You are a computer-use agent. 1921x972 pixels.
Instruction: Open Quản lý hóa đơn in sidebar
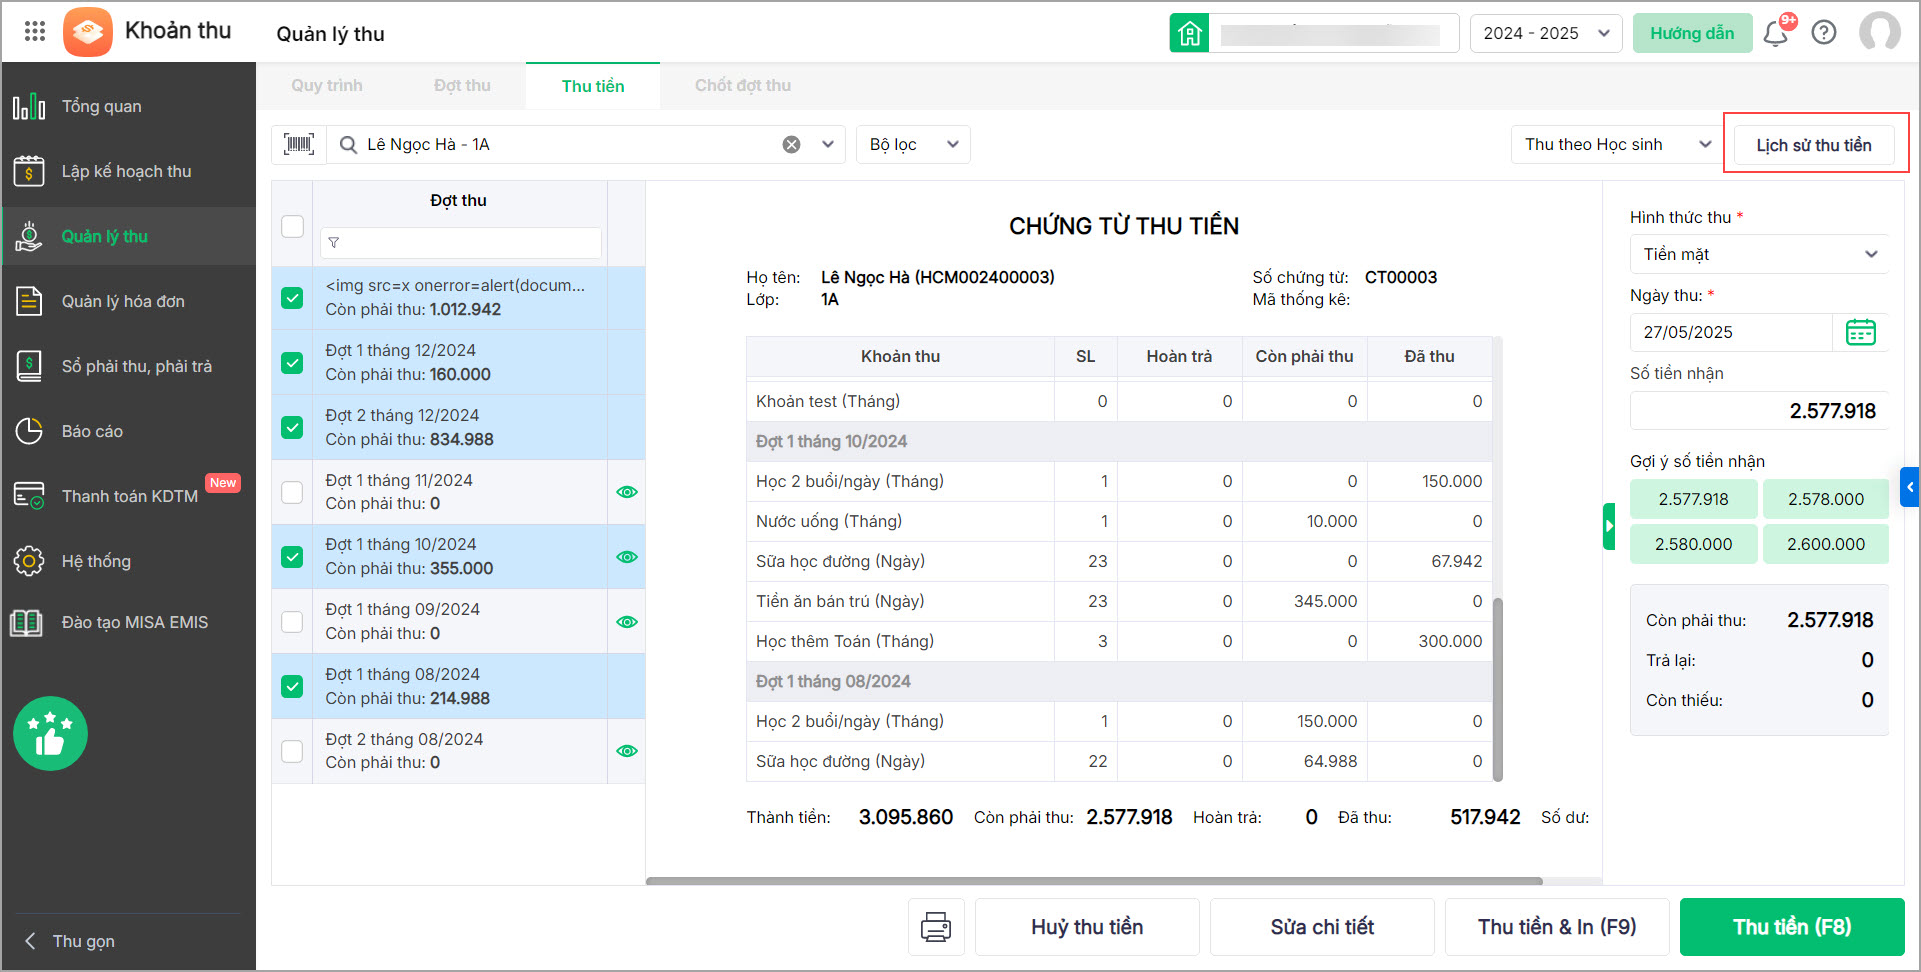pos(128,301)
